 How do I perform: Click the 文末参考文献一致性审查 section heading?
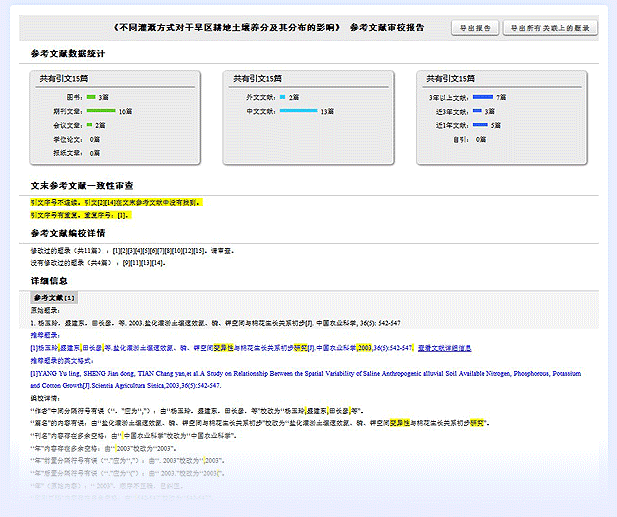82,185
